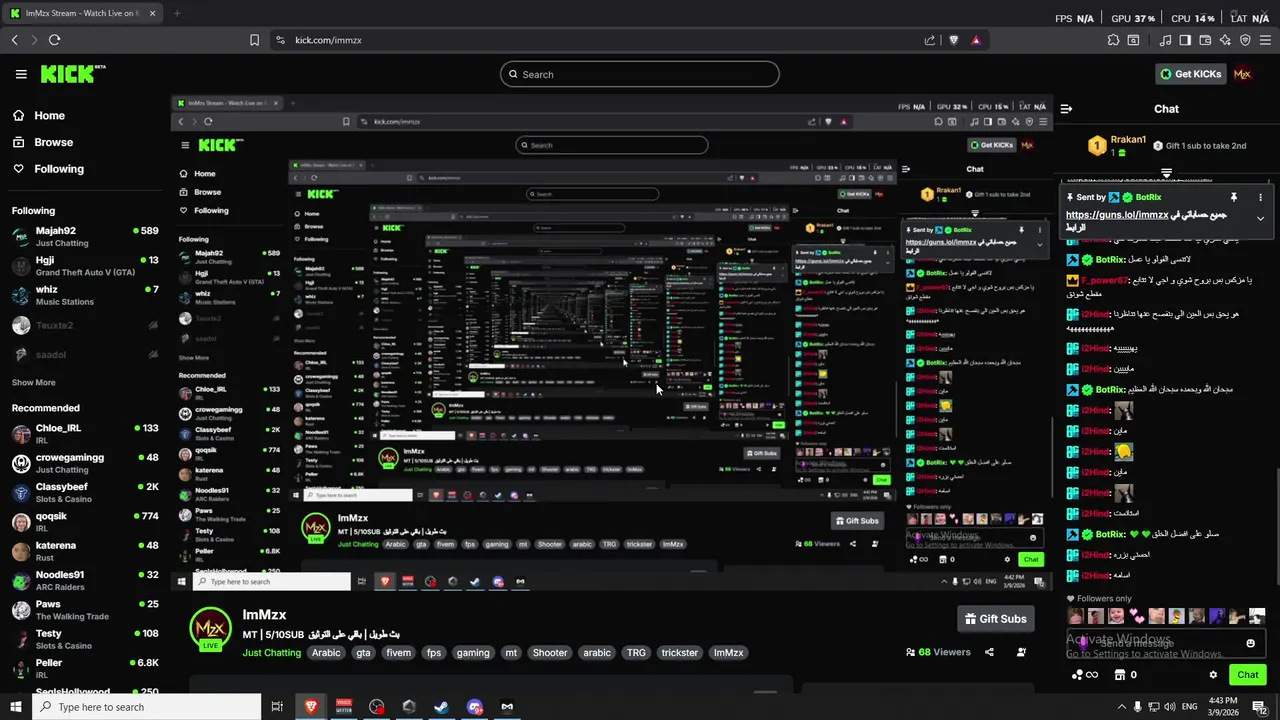Open whiz Music Stations channel
The height and width of the screenshot is (720, 1280).
click(x=85, y=296)
